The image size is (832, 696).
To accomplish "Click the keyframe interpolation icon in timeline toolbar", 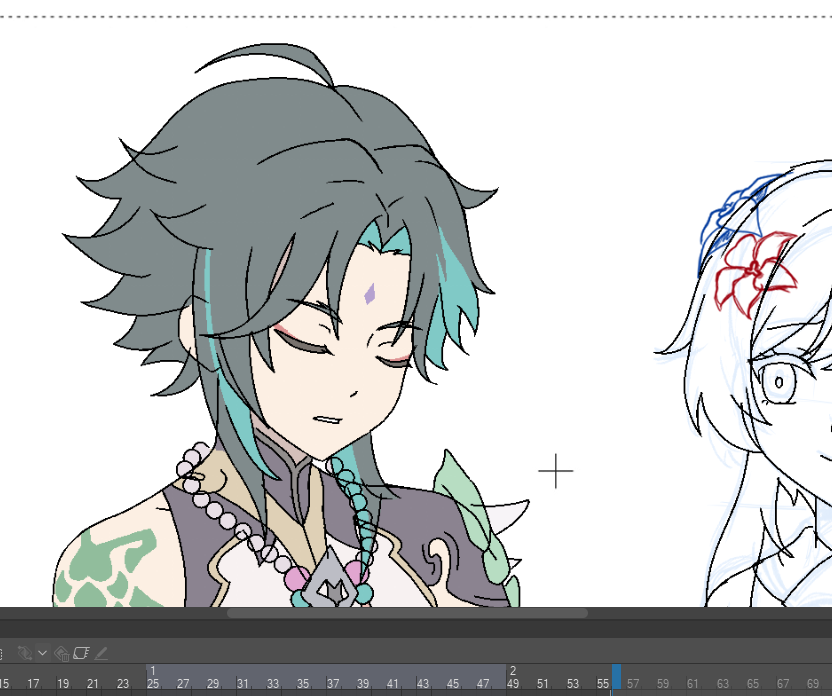I will pos(24,652).
